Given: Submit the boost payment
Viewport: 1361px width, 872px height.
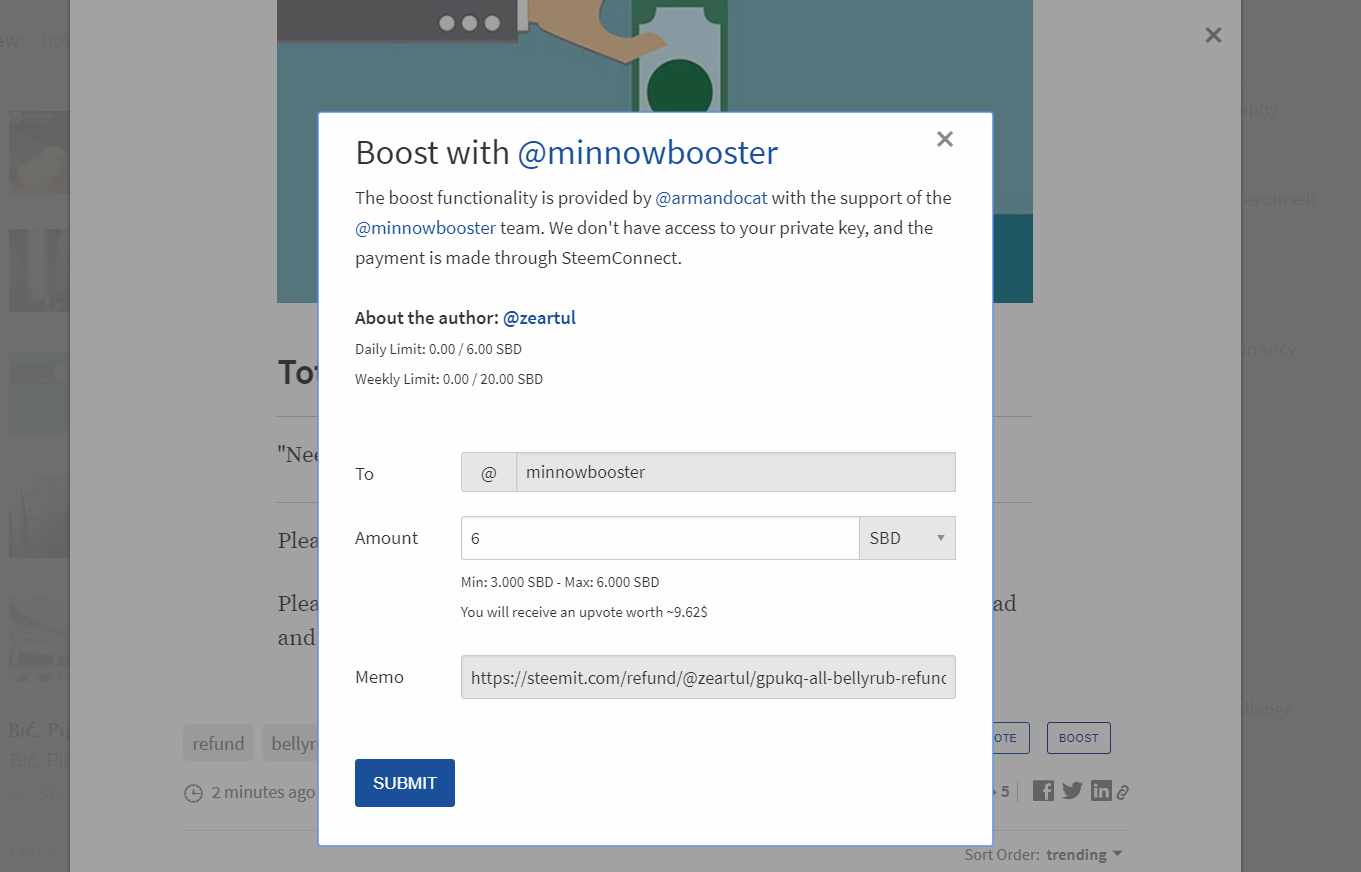Looking at the screenshot, I should (x=405, y=783).
